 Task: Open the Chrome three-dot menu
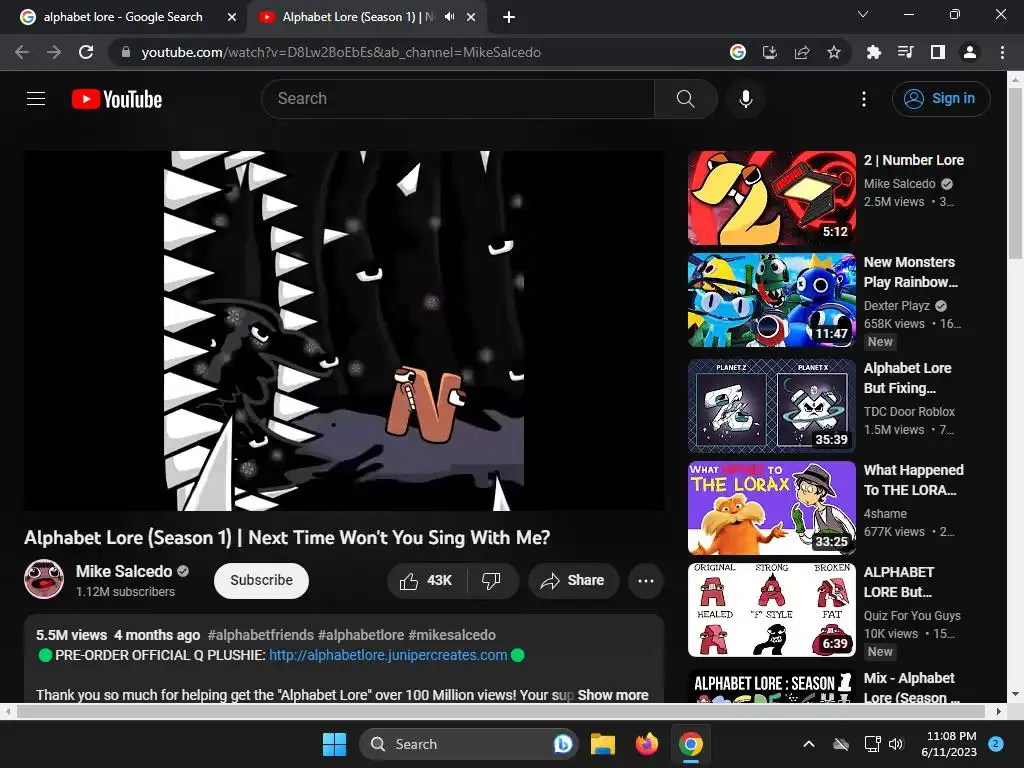1002,52
